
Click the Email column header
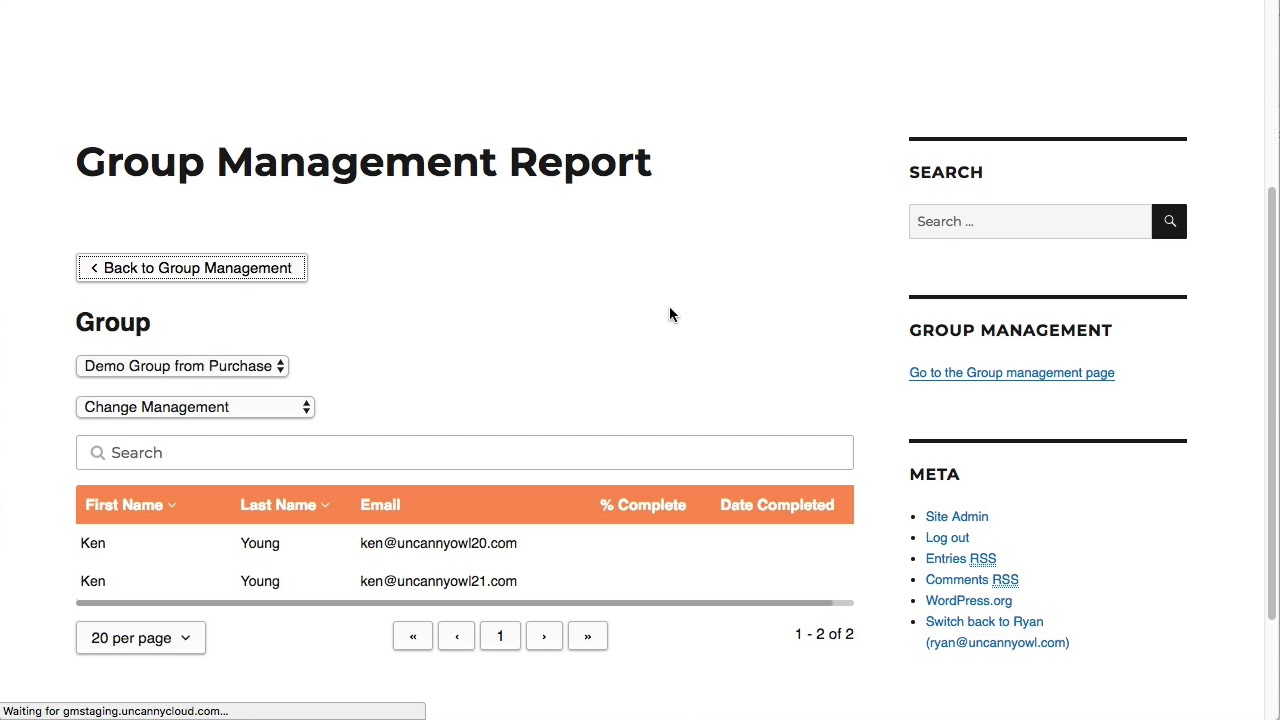(x=380, y=505)
